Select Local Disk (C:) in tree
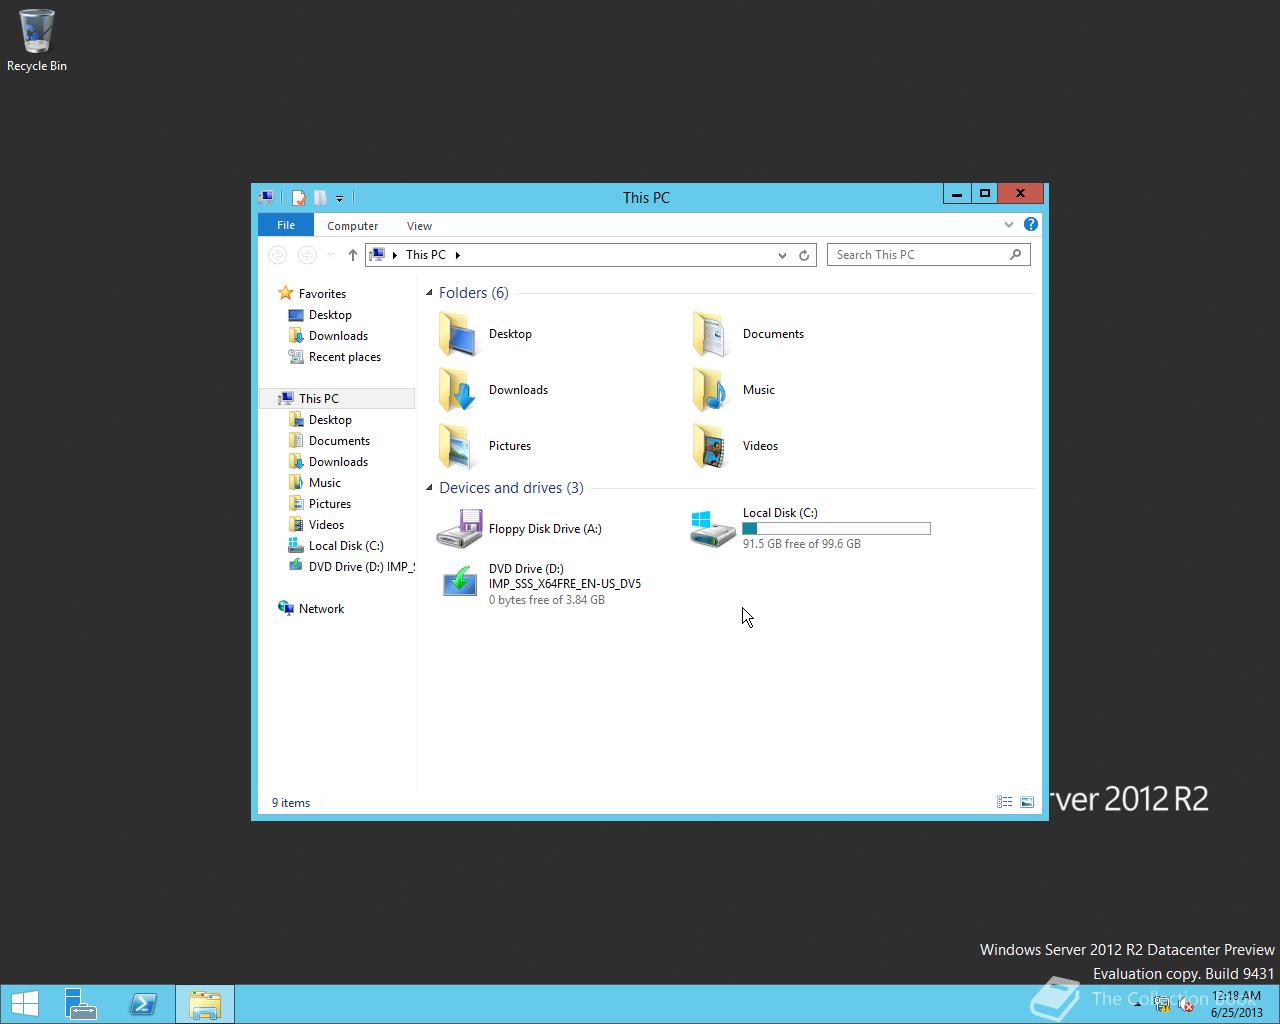The height and width of the screenshot is (1024, 1280). click(336, 545)
